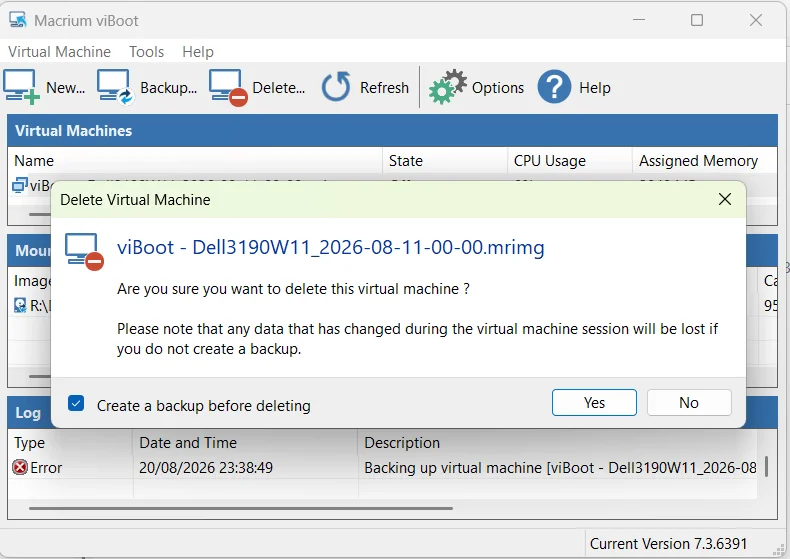
Task: Click the Macrium viBoot title bar app icon
Action: (18, 20)
